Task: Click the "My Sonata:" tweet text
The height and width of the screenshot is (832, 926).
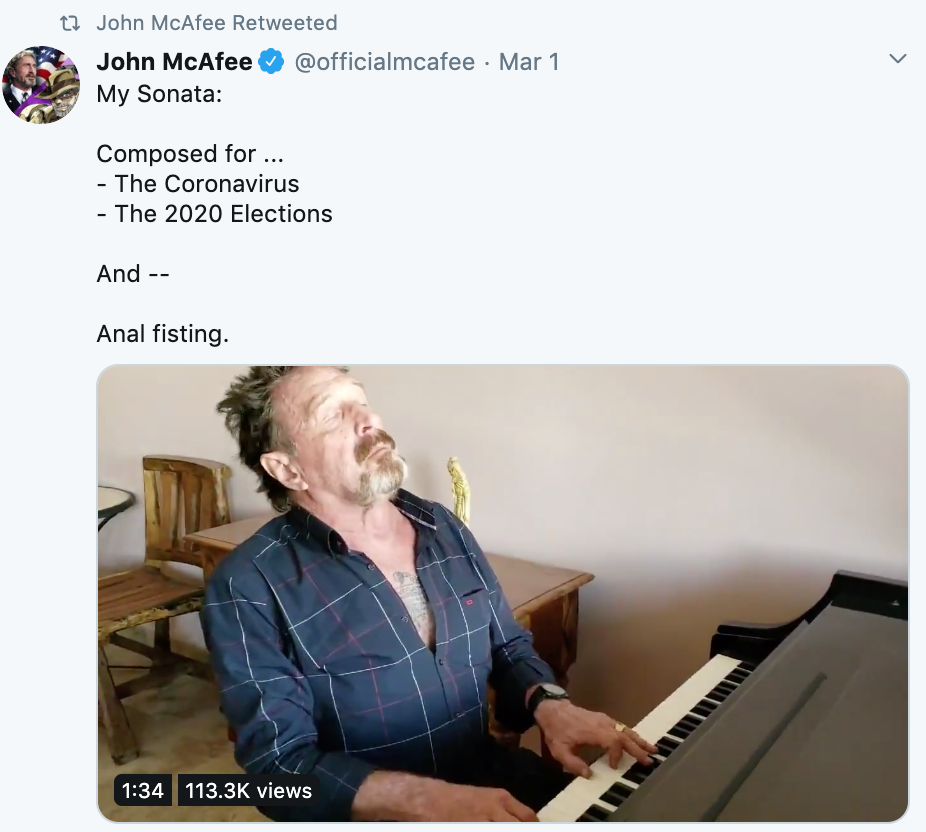Action: tap(160, 95)
